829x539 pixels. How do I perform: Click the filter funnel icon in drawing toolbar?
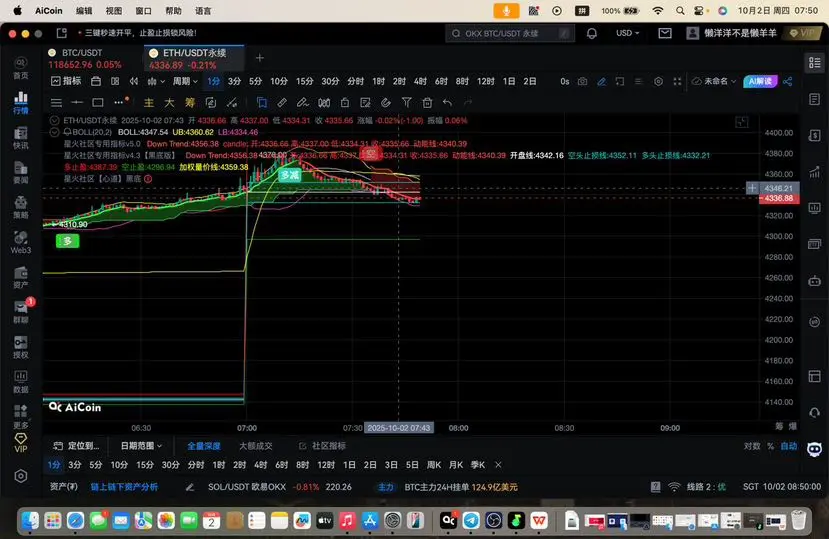pos(407,103)
